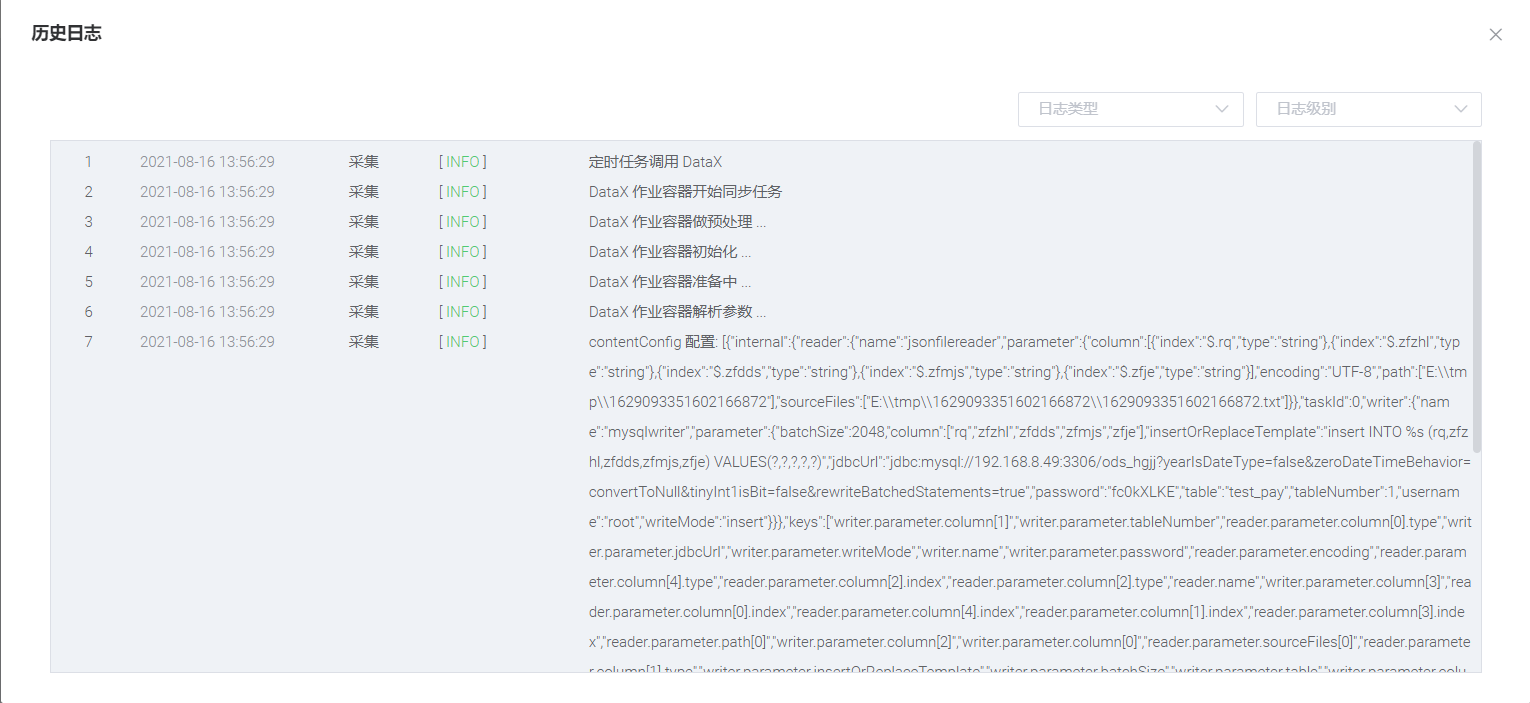
Task: Click the INFO level tag on contentConfig row
Action: click(x=463, y=341)
